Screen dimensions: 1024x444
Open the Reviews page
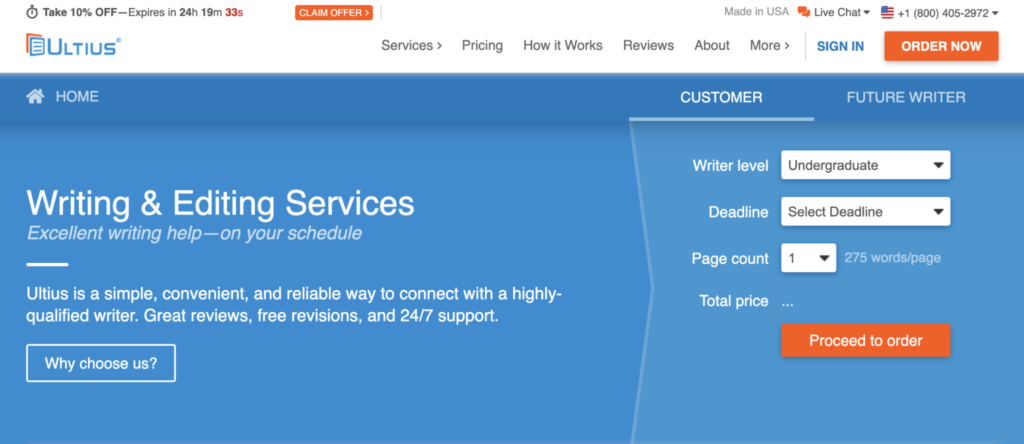click(648, 46)
